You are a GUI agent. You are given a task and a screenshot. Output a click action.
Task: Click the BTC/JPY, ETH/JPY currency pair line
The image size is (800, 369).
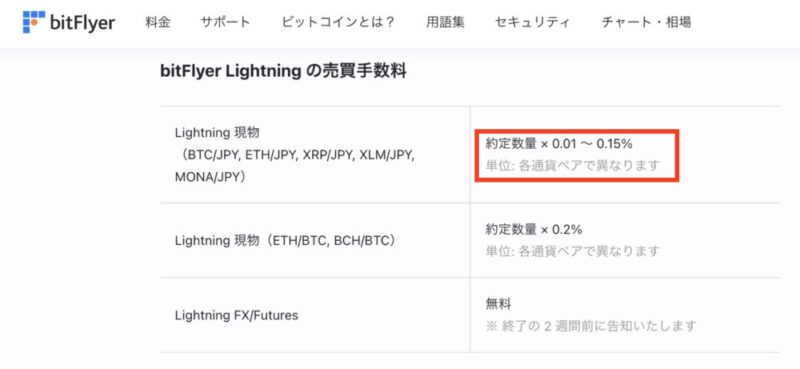pyautogui.click(x=295, y=155)
